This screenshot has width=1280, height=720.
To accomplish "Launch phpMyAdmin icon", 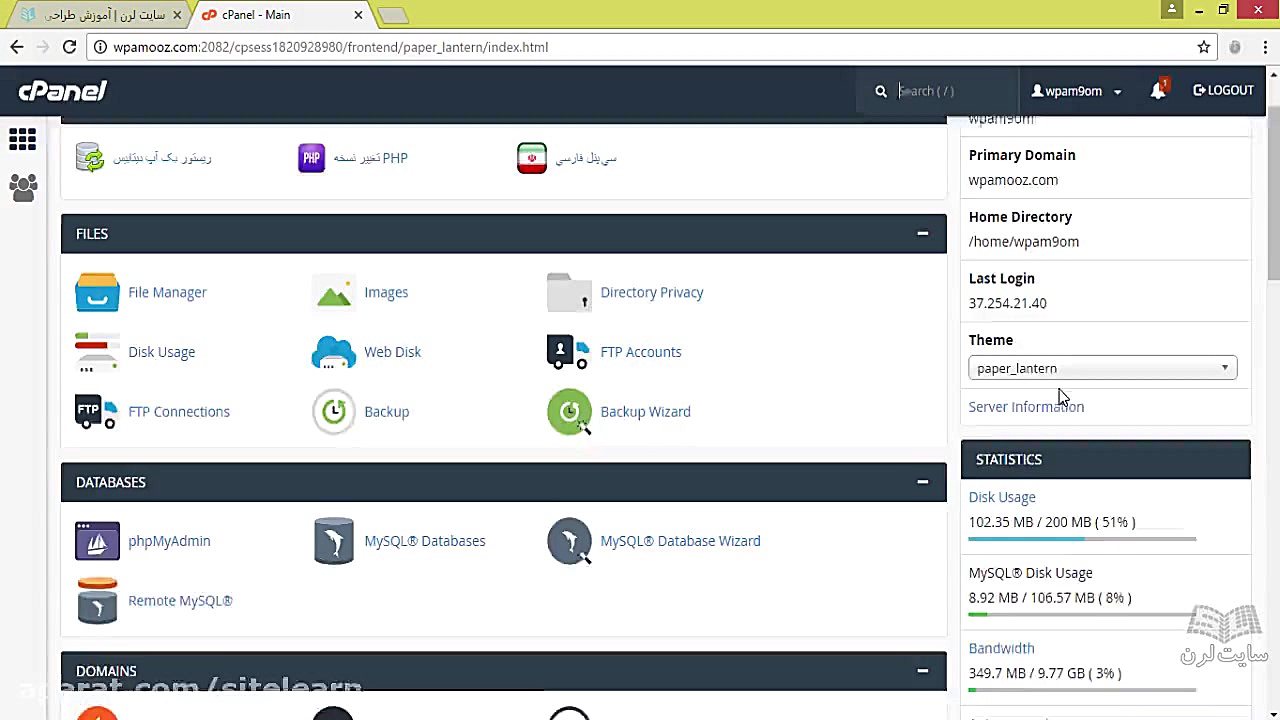I will [x=97, y=541].
